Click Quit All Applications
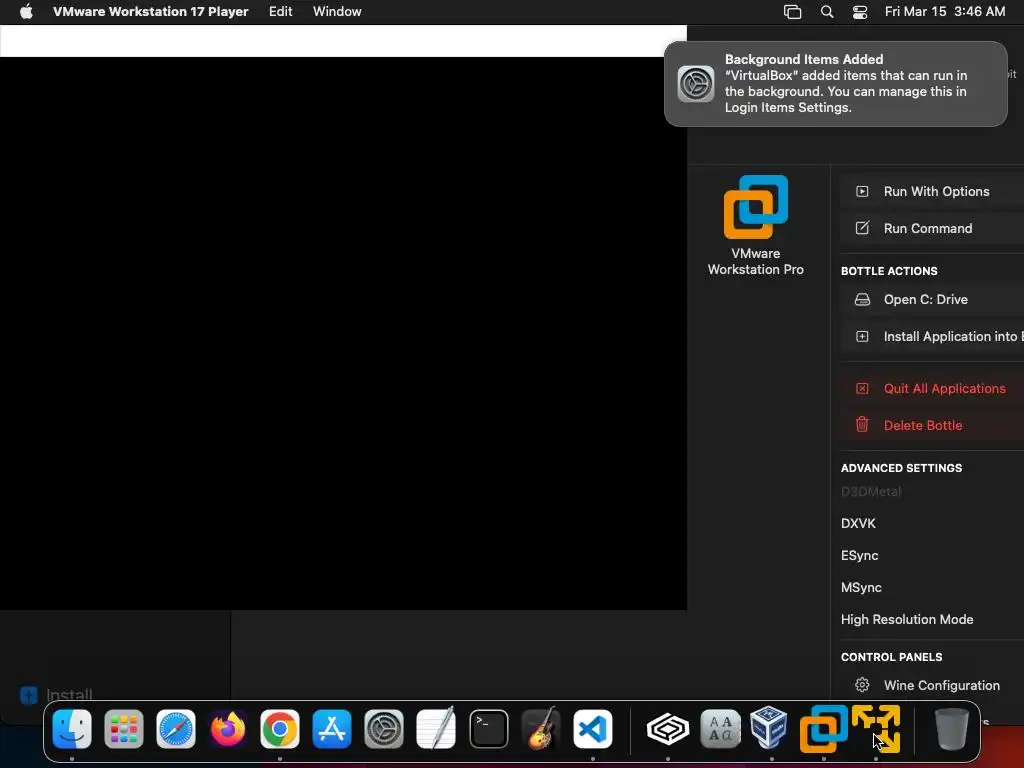The width and height of the screenshot is (1024, 768). coord(932,389)
